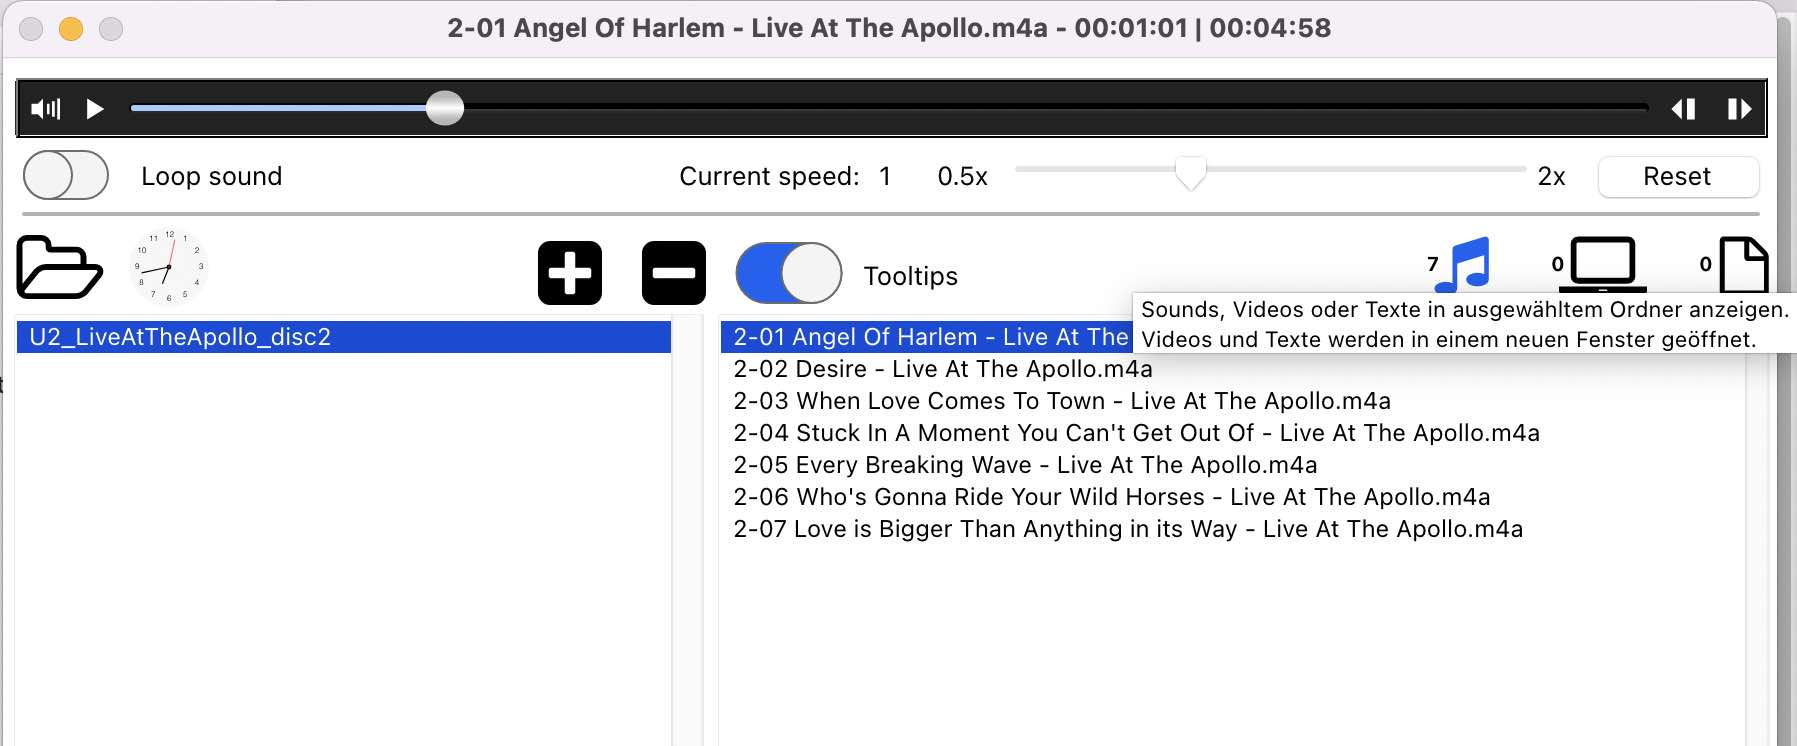
Task: Choose 2-07 Love is Bigger Than Anything
Action: click(1127, 529)
